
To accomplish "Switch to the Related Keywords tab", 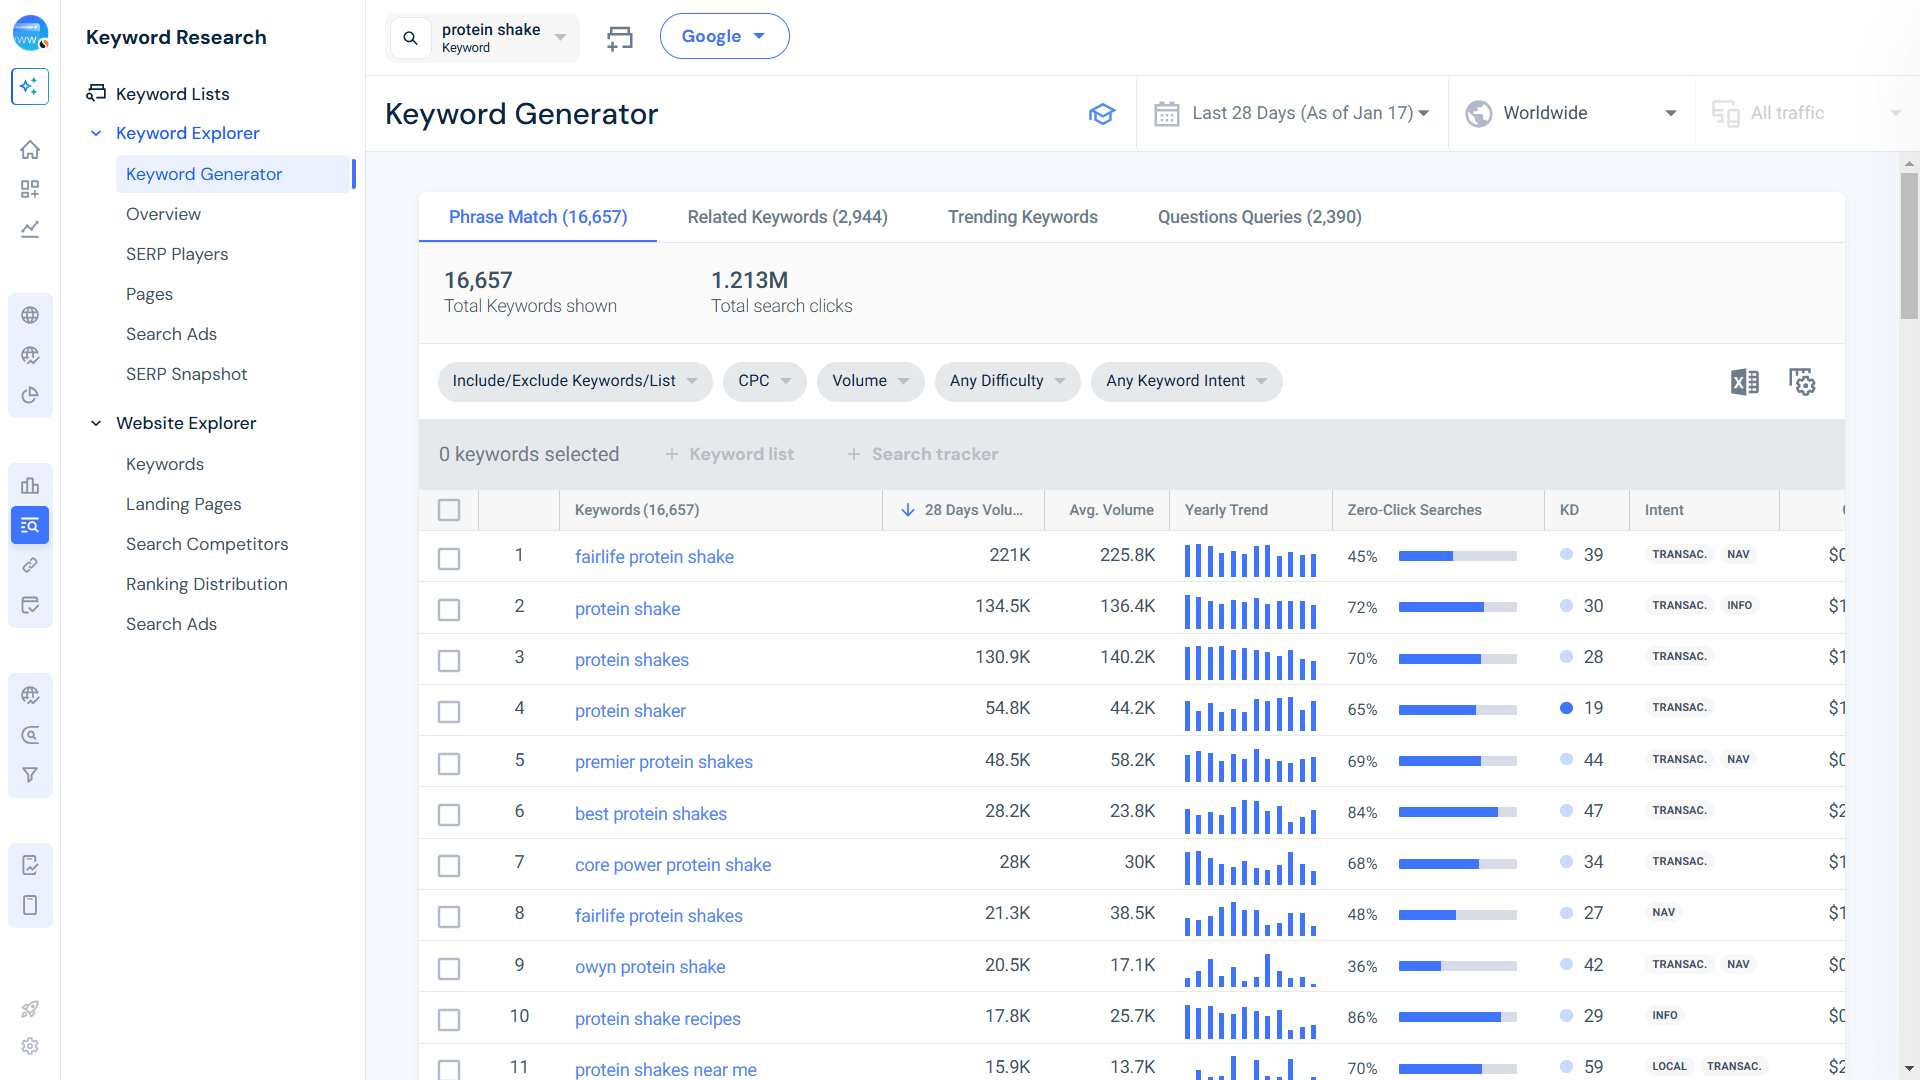I will 787,217.
